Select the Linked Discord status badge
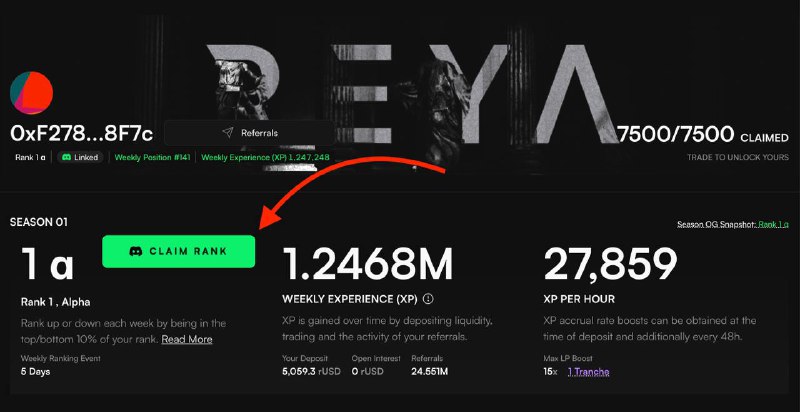The image size is (800, 412). coord(80,158)
